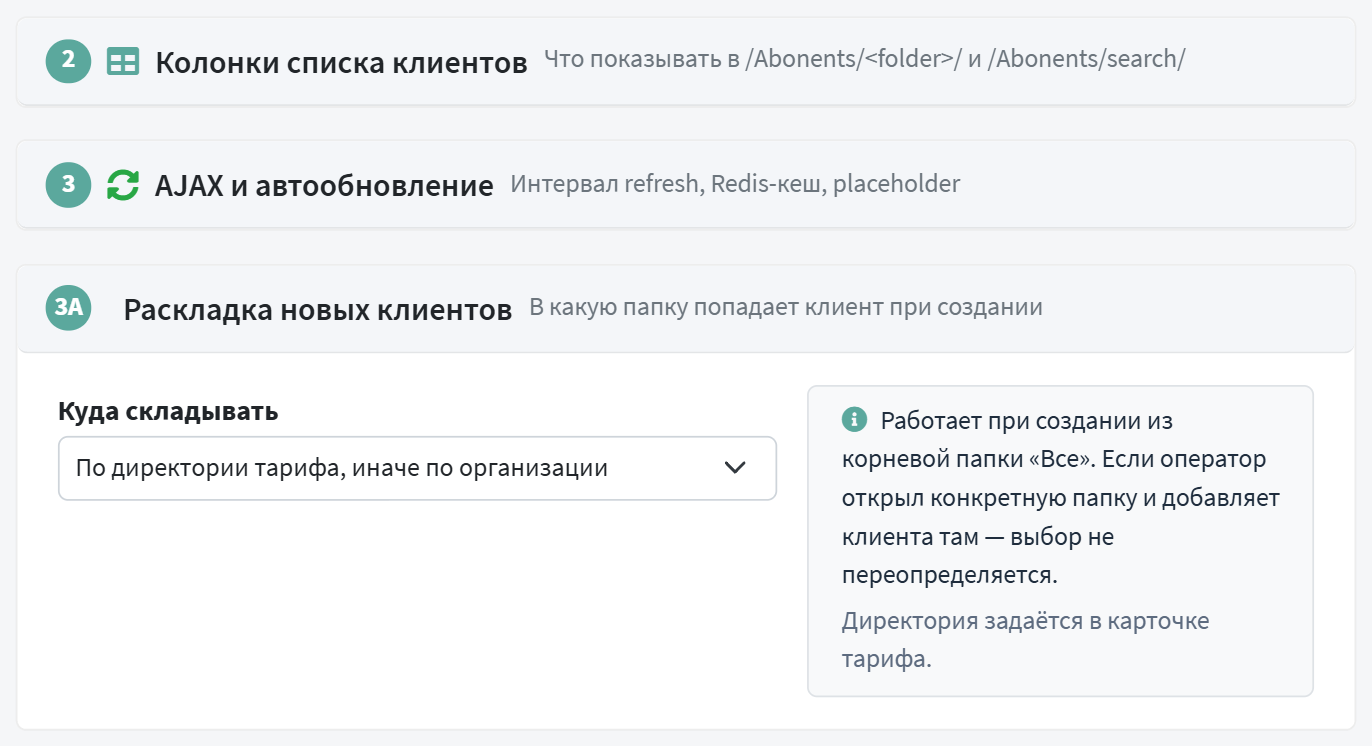Collapse the Раскладка новых клиентов section
The image size is (1372, 746).
click(685, 309)
